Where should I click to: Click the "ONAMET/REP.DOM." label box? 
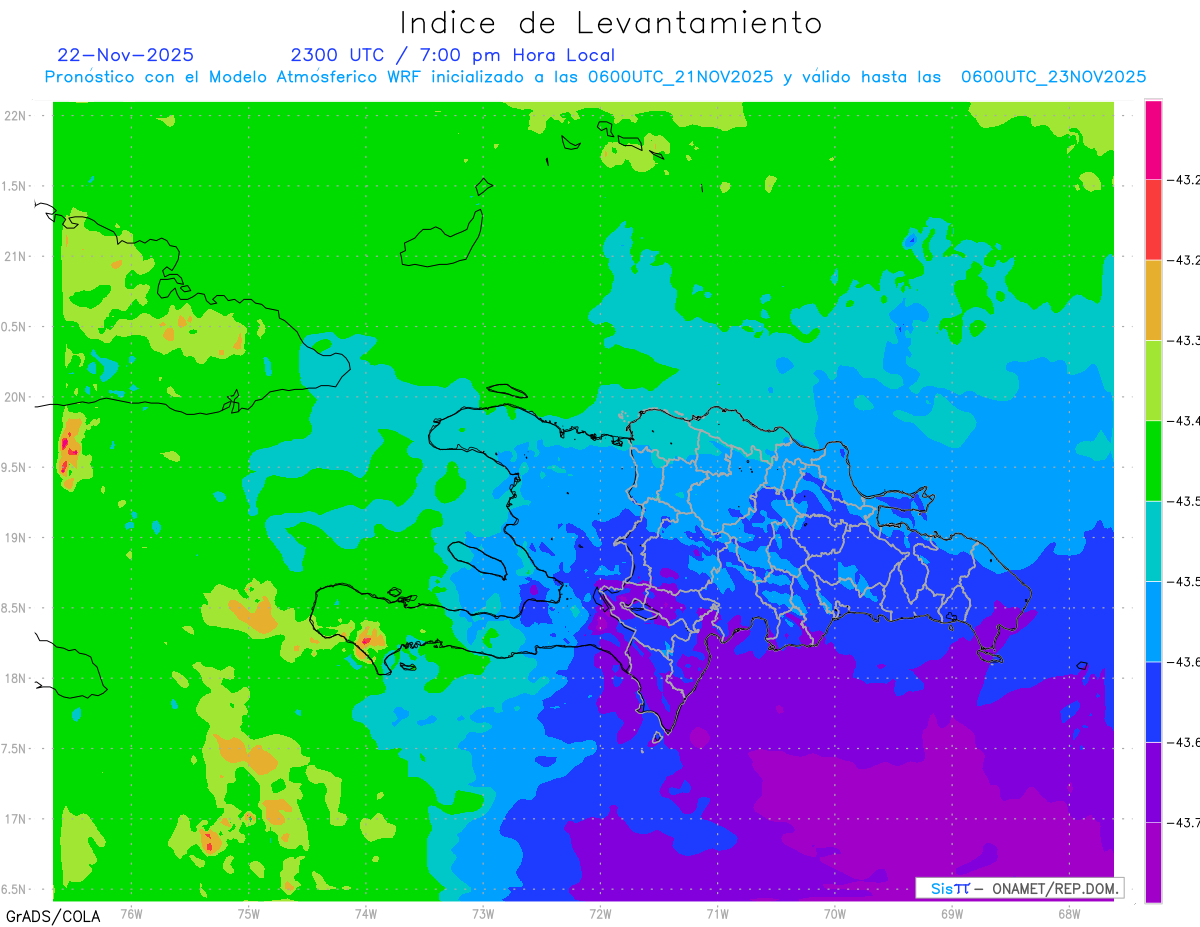pyautogui.click(x=1019, y=888)
